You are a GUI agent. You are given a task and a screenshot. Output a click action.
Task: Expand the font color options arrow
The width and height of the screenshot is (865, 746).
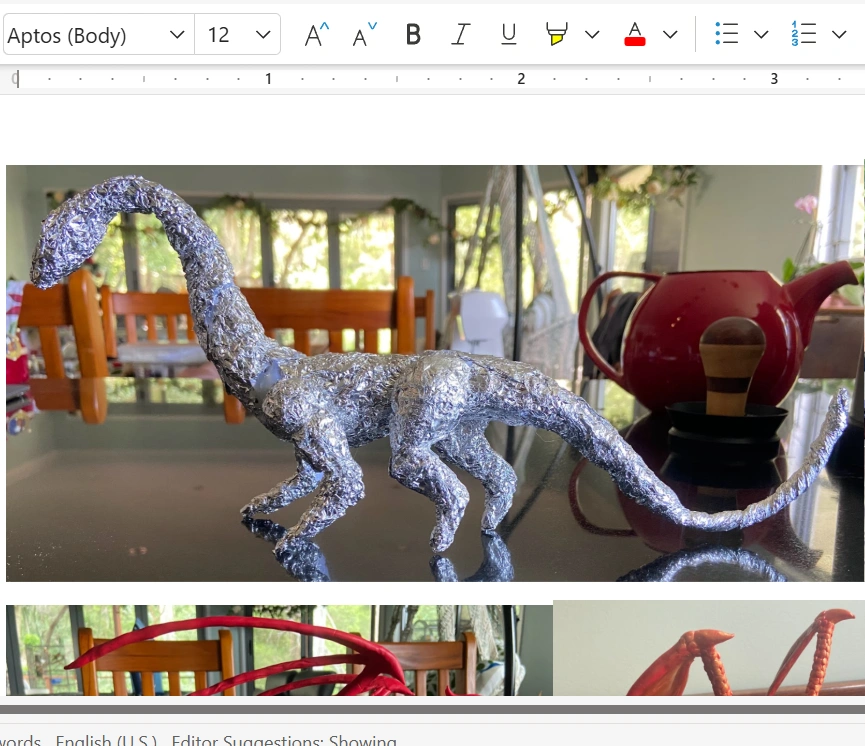670,35
